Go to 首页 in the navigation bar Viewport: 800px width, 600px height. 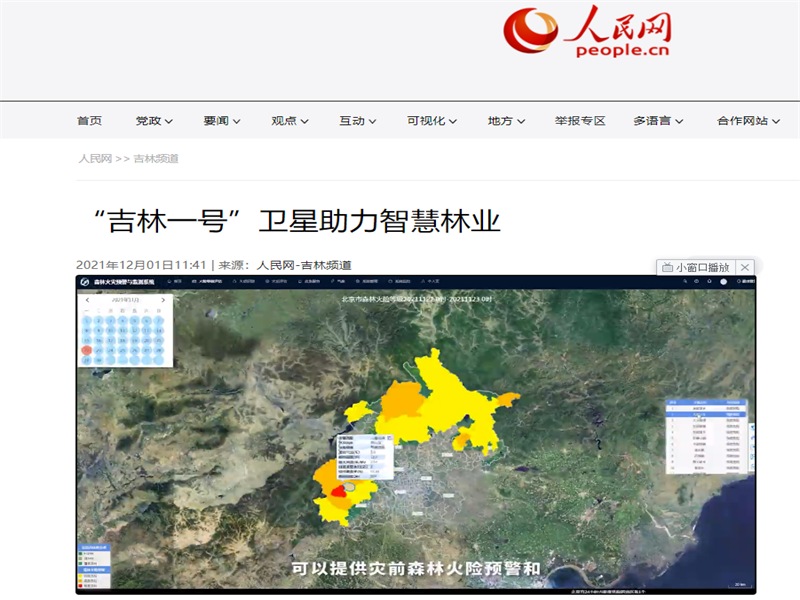pyautogui.click(x=89, y=121)
